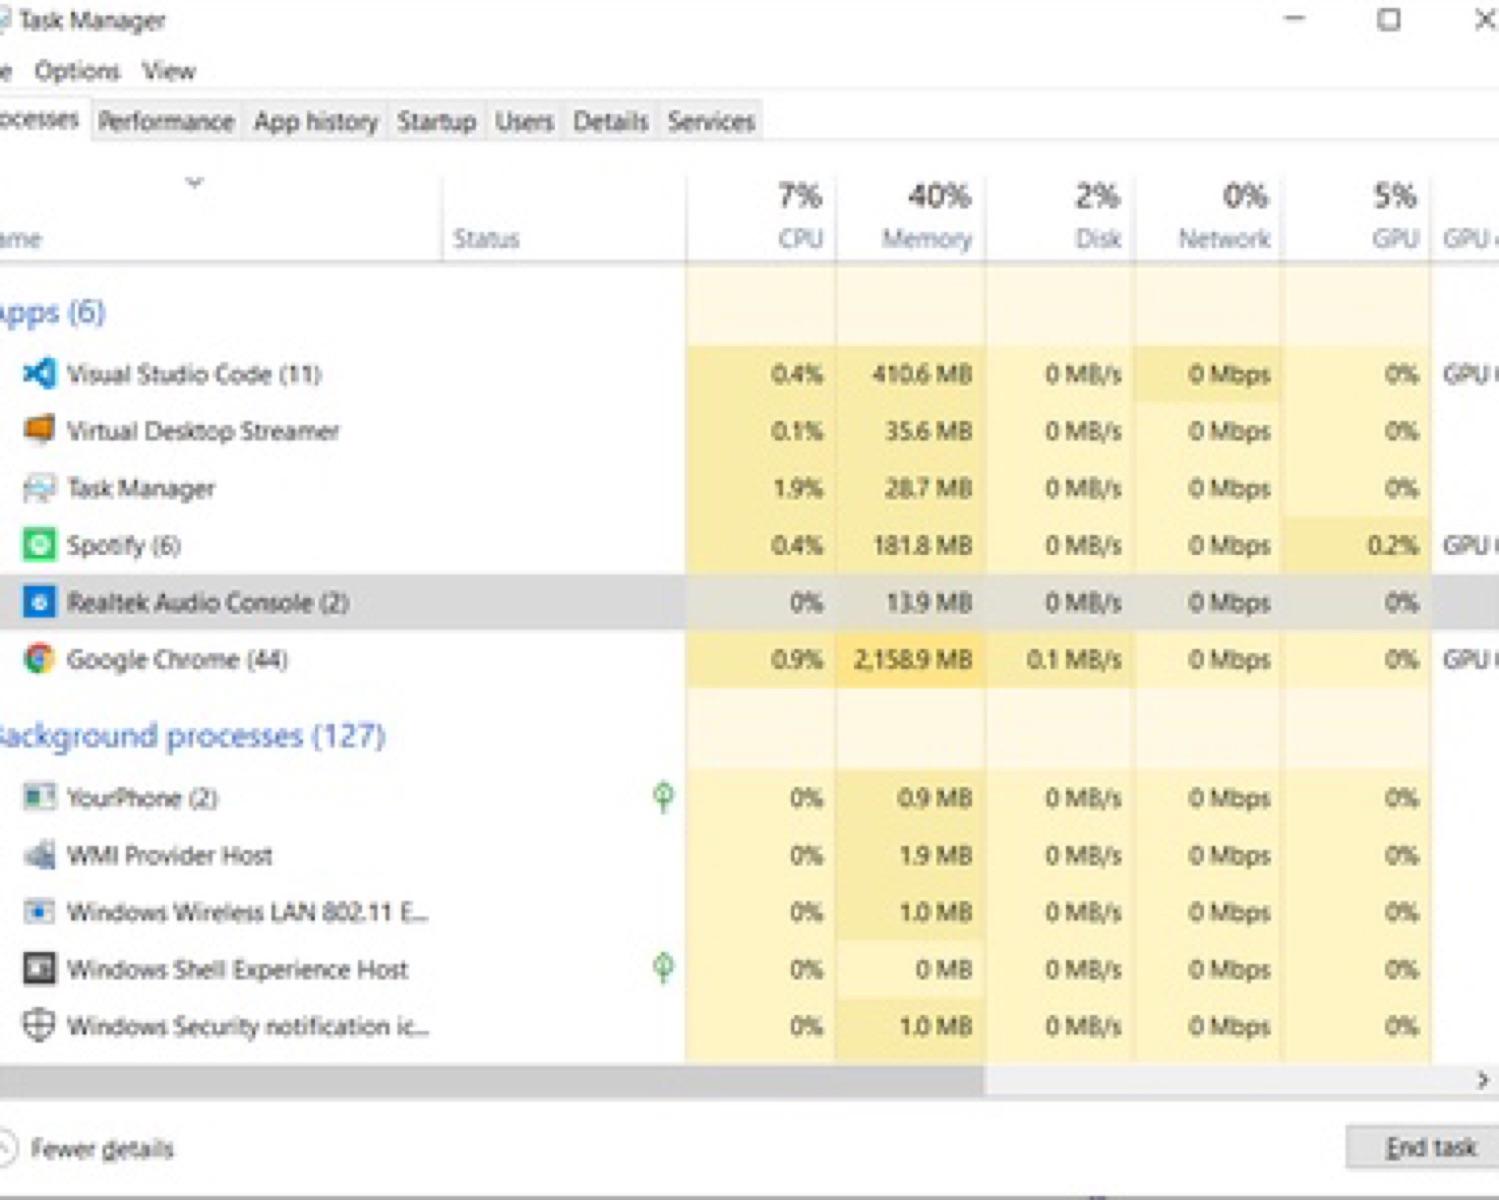Select the Task Manager process row
Image resolution: width=1499 pixels, height=1200 pixels.
[749, 488]
